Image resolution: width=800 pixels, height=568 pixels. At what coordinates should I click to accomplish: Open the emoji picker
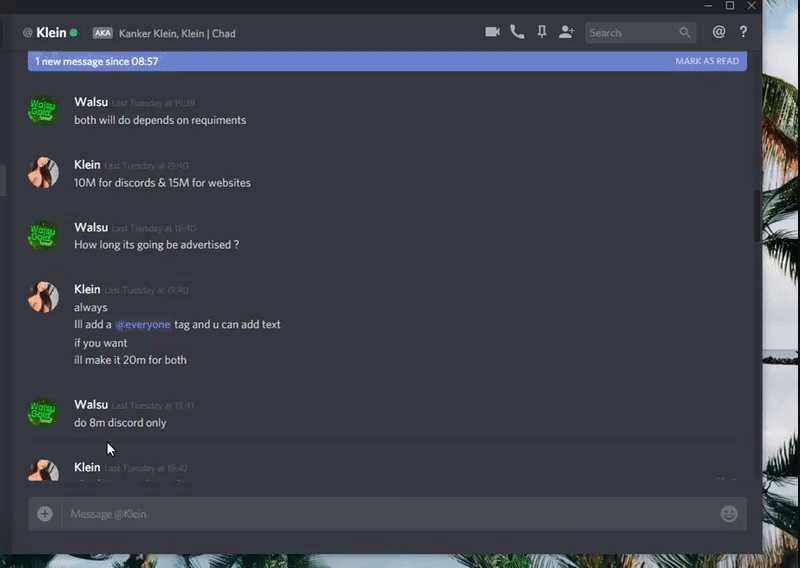tap(729, 513)
